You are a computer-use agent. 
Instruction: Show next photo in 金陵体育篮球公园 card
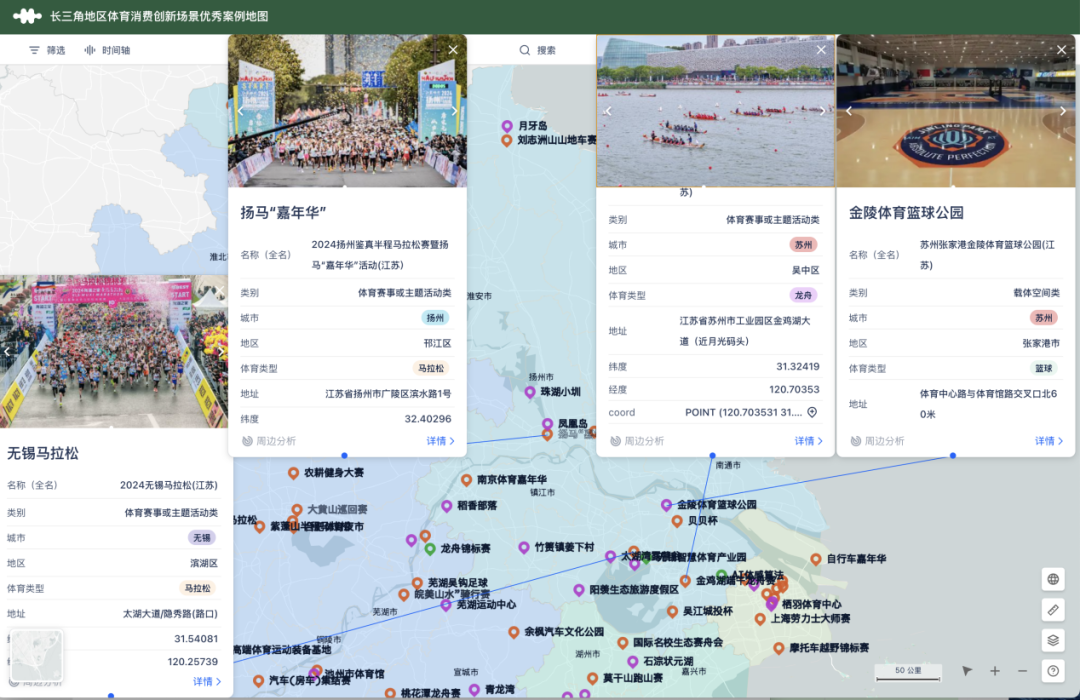click(x=1063, y=111)
